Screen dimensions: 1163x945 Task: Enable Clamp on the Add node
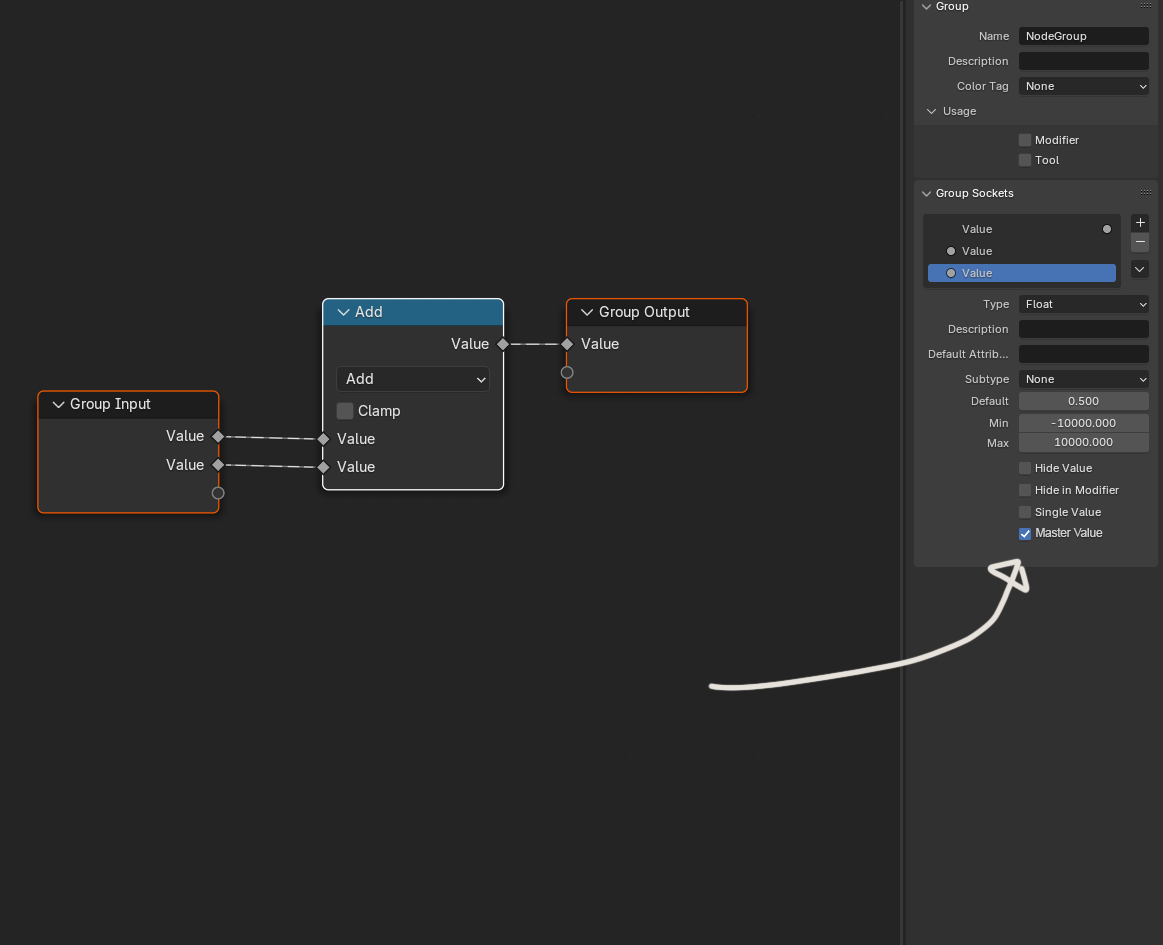[345, 411]
